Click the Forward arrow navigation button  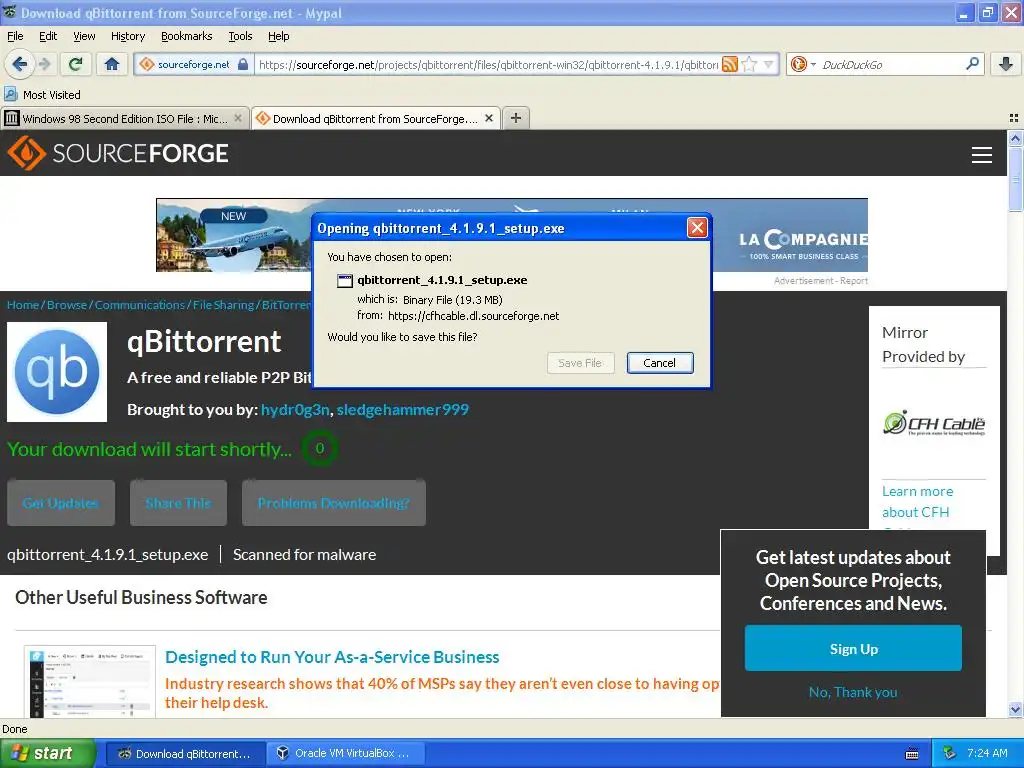pos(44,64)
